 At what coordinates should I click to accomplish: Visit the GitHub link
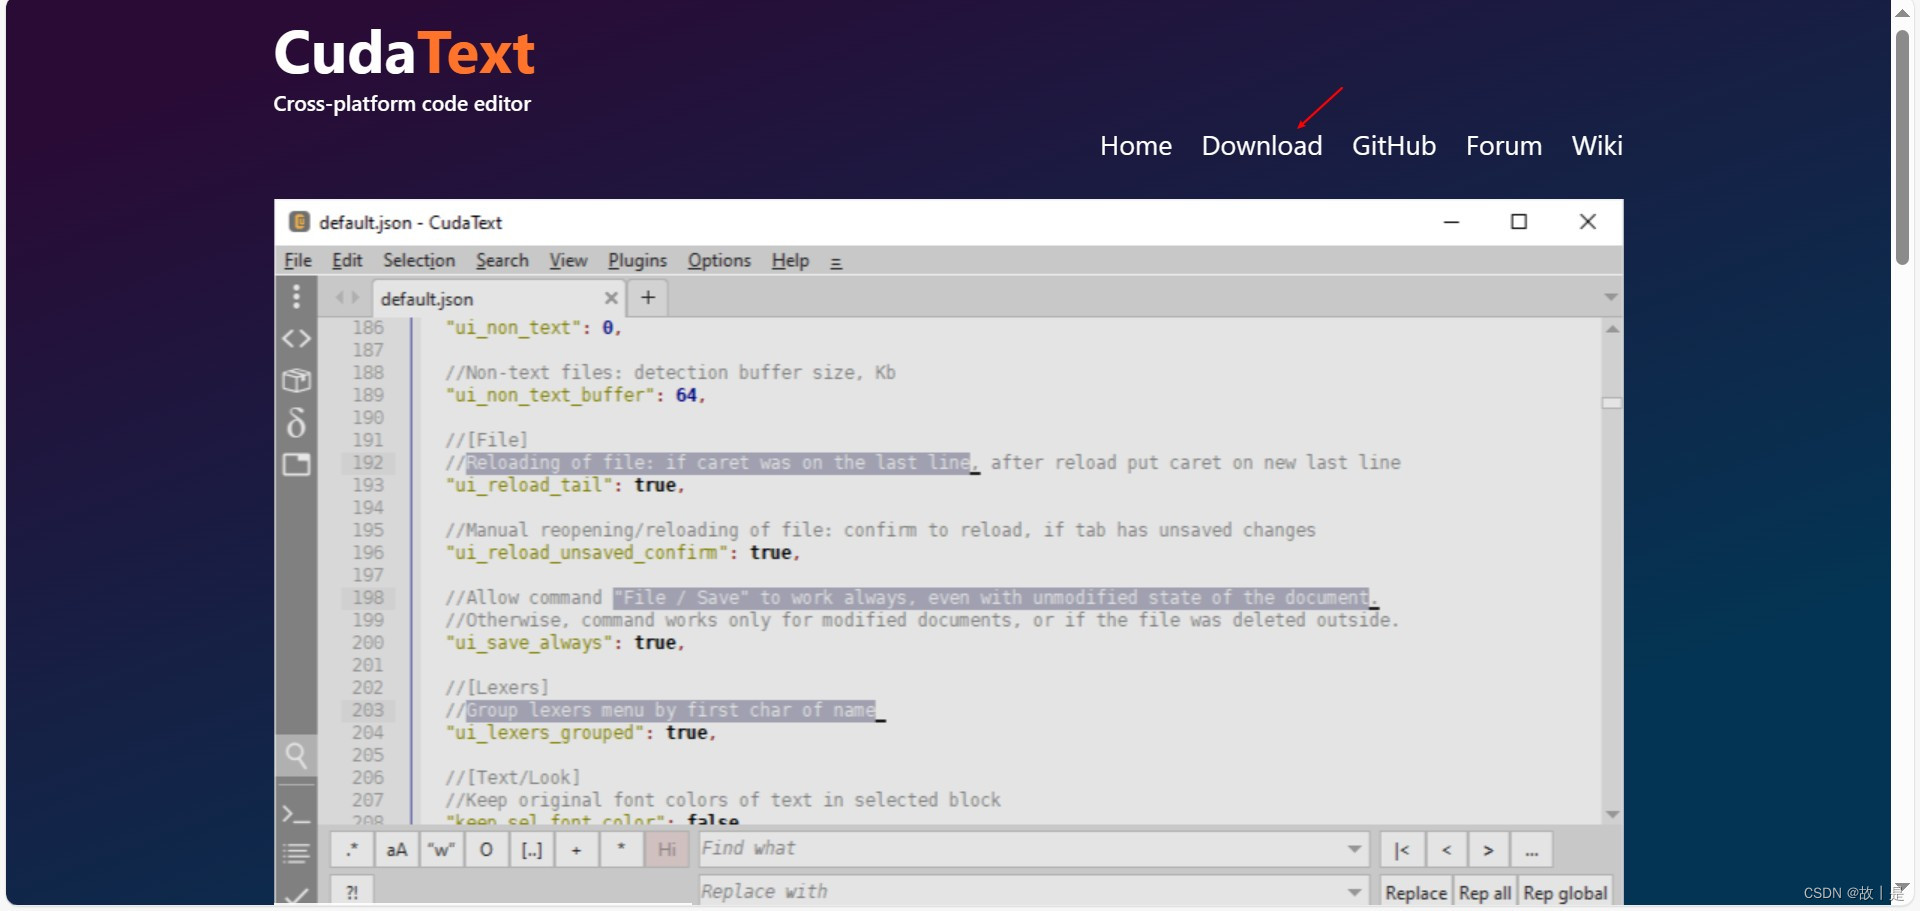pos(1394,146)
